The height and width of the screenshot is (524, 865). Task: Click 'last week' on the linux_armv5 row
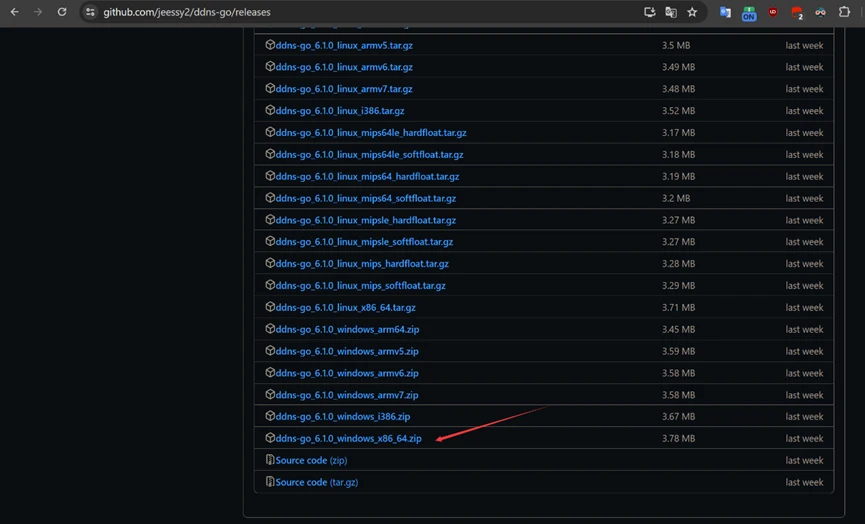point(804,45)
